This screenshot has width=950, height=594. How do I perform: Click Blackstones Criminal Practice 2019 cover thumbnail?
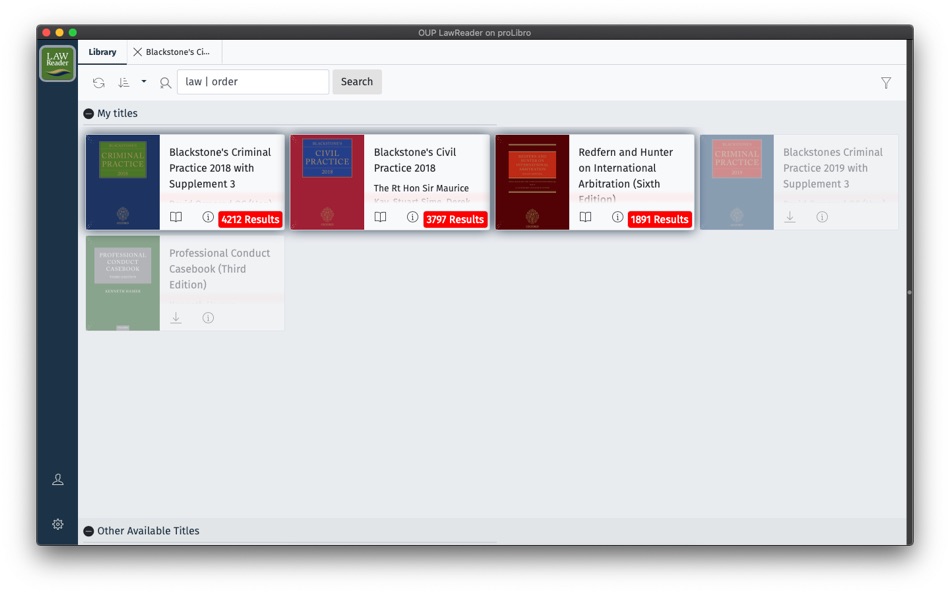coord(737,182)
